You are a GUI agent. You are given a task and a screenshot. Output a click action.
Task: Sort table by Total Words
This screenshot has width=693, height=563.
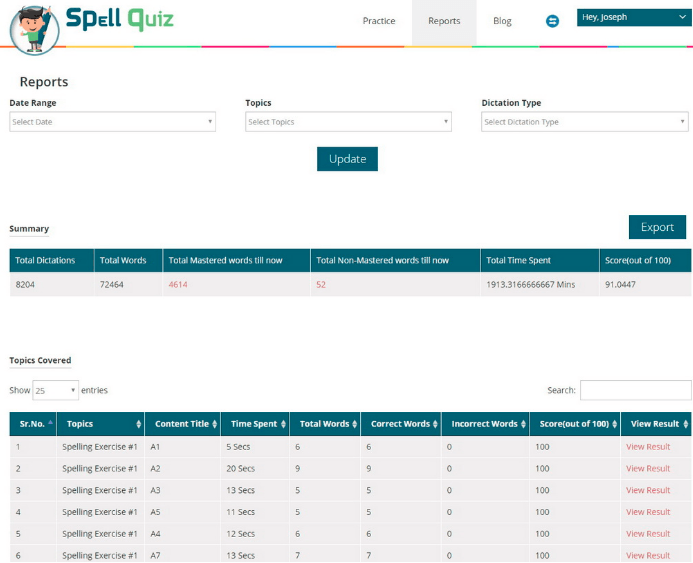pos(354,424)
